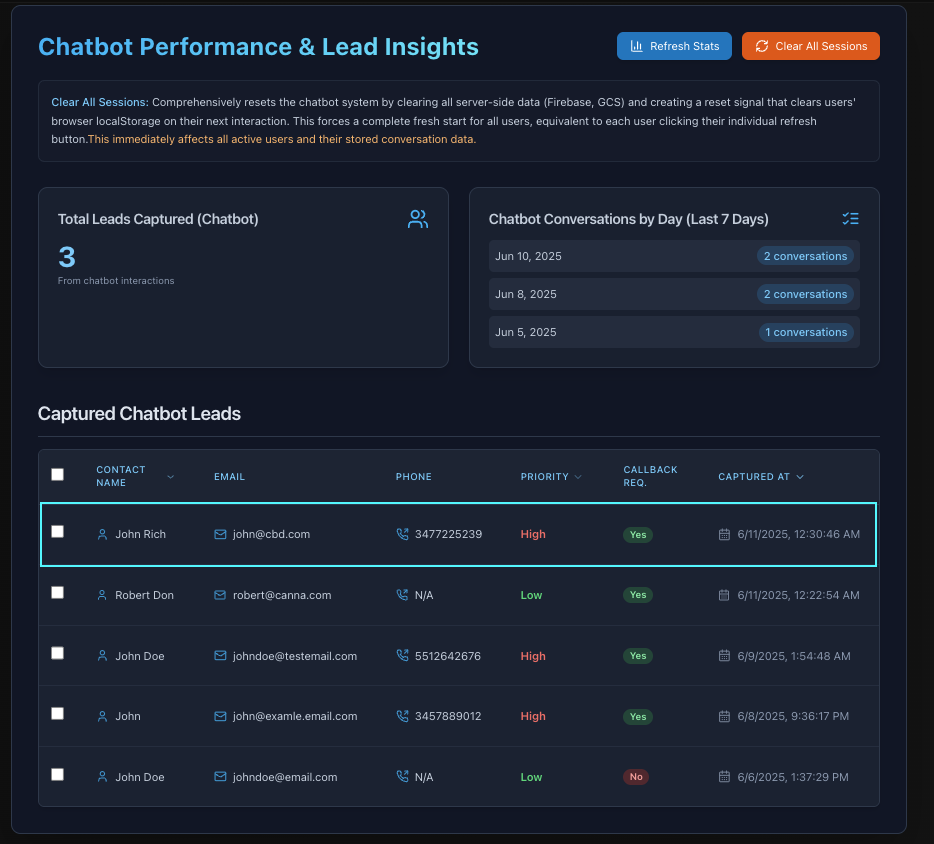Viewport: 934px width, 844px height.
Task: Click the Refresh Stats button
Action: [x=674, y=45]
